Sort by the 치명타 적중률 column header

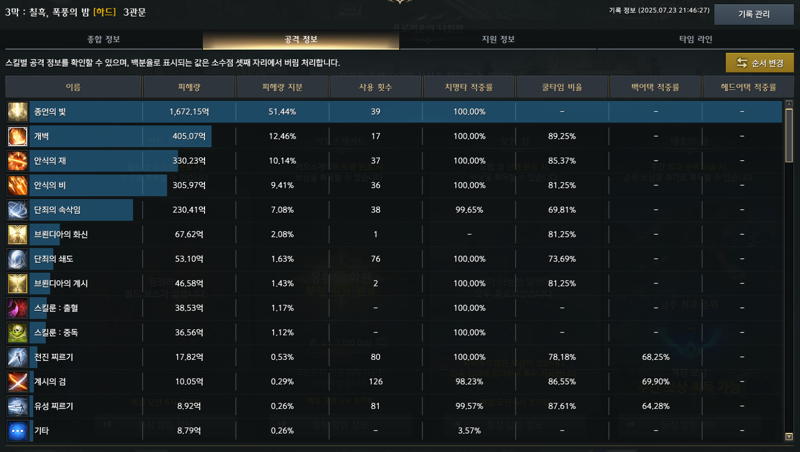point(469,87)
